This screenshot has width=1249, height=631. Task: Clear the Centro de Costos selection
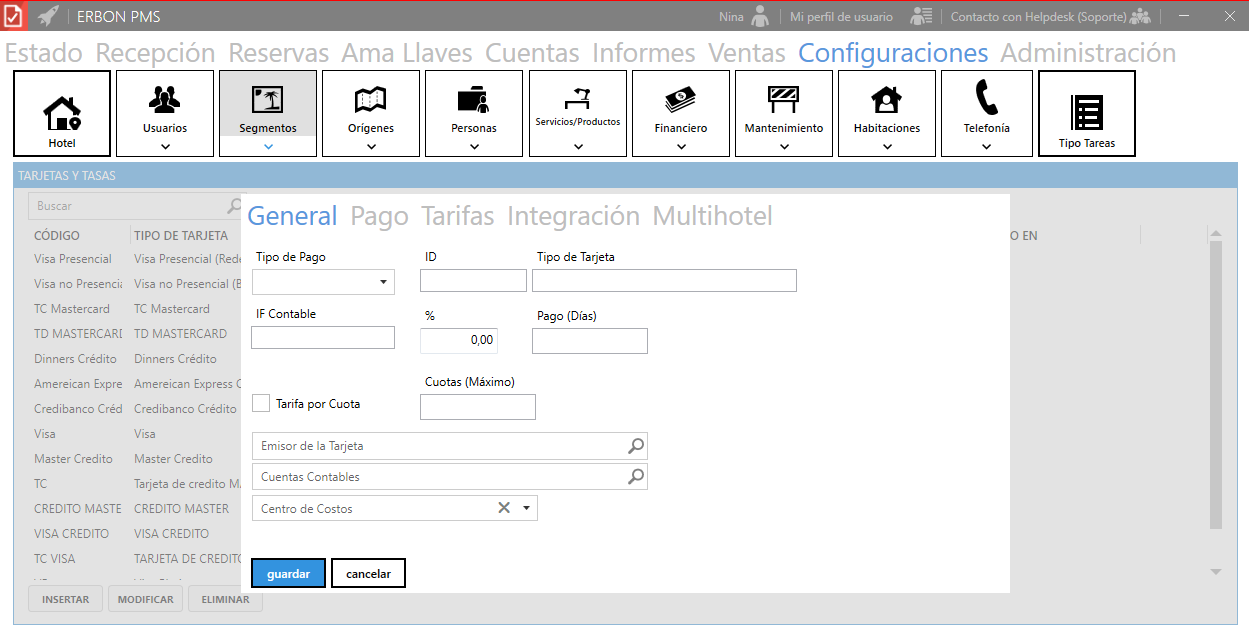tap(504, 508)
